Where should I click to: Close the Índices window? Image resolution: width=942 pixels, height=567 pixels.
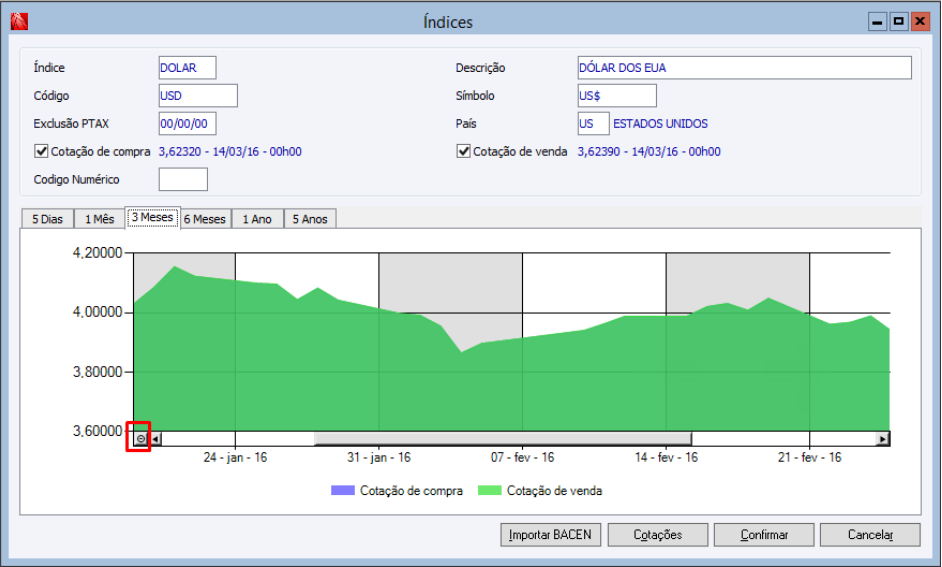pos(920,22)
